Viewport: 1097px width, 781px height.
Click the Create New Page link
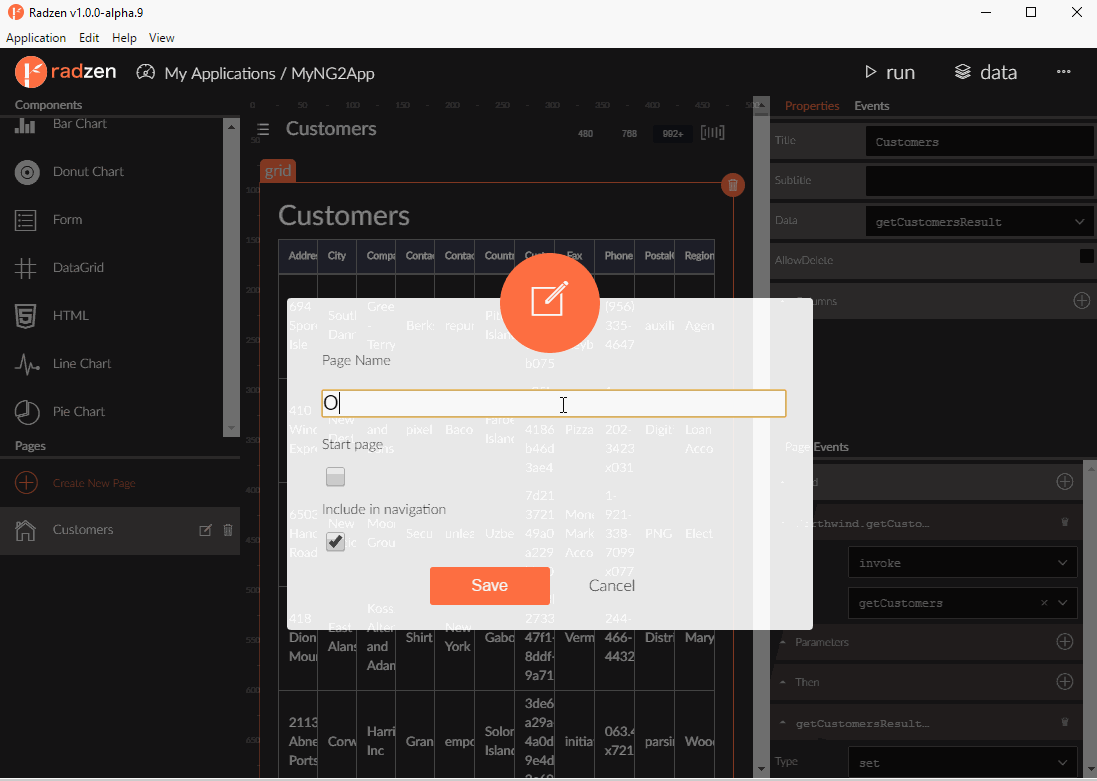(93, 483)
